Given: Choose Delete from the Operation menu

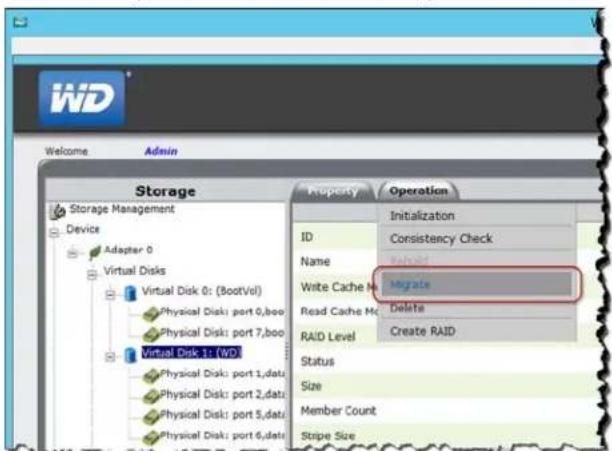Looking at the screenshot, I should pyautogui.click(x=476, y=308).
